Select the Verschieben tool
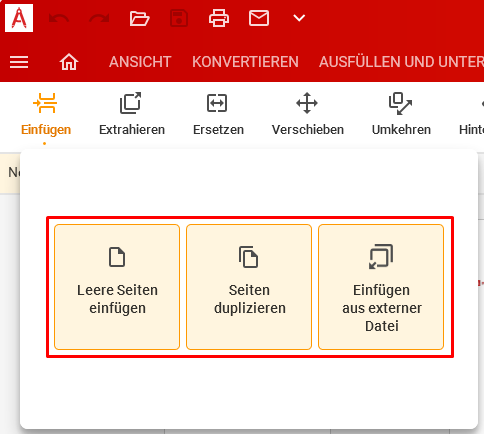Image resolution: width=484 pixels, height=434 pixels. (x=308, y=115)
